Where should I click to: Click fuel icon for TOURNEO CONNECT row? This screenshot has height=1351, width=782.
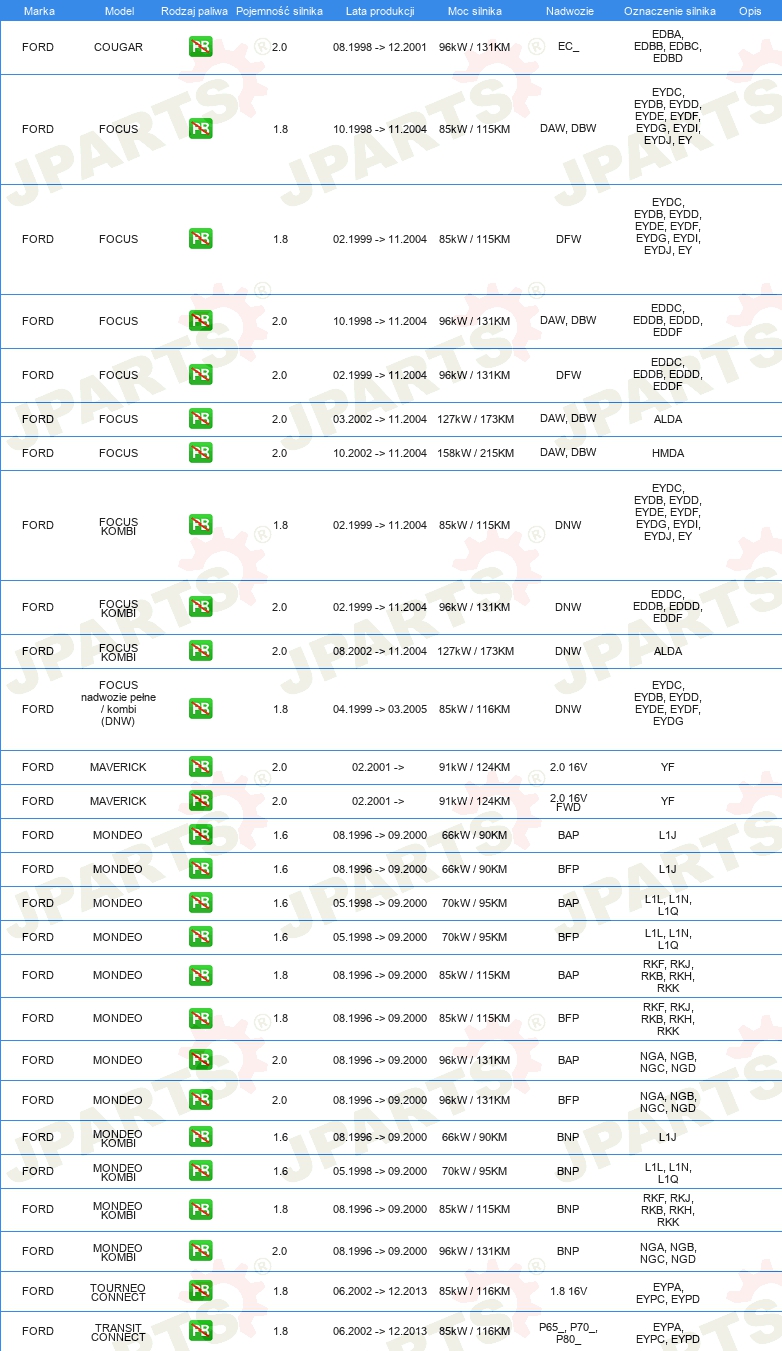click(201, 1291)
